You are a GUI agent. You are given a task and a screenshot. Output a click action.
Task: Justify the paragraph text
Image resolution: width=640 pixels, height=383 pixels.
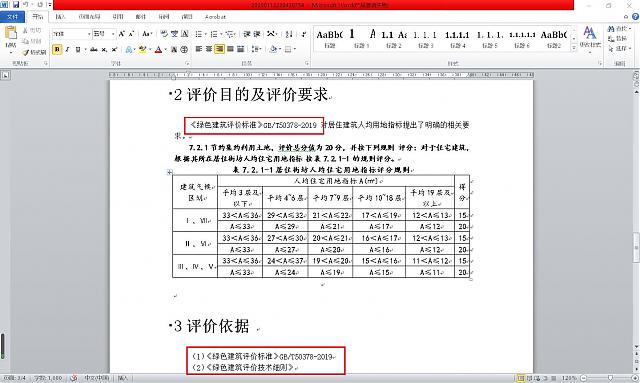pos(230,49)
